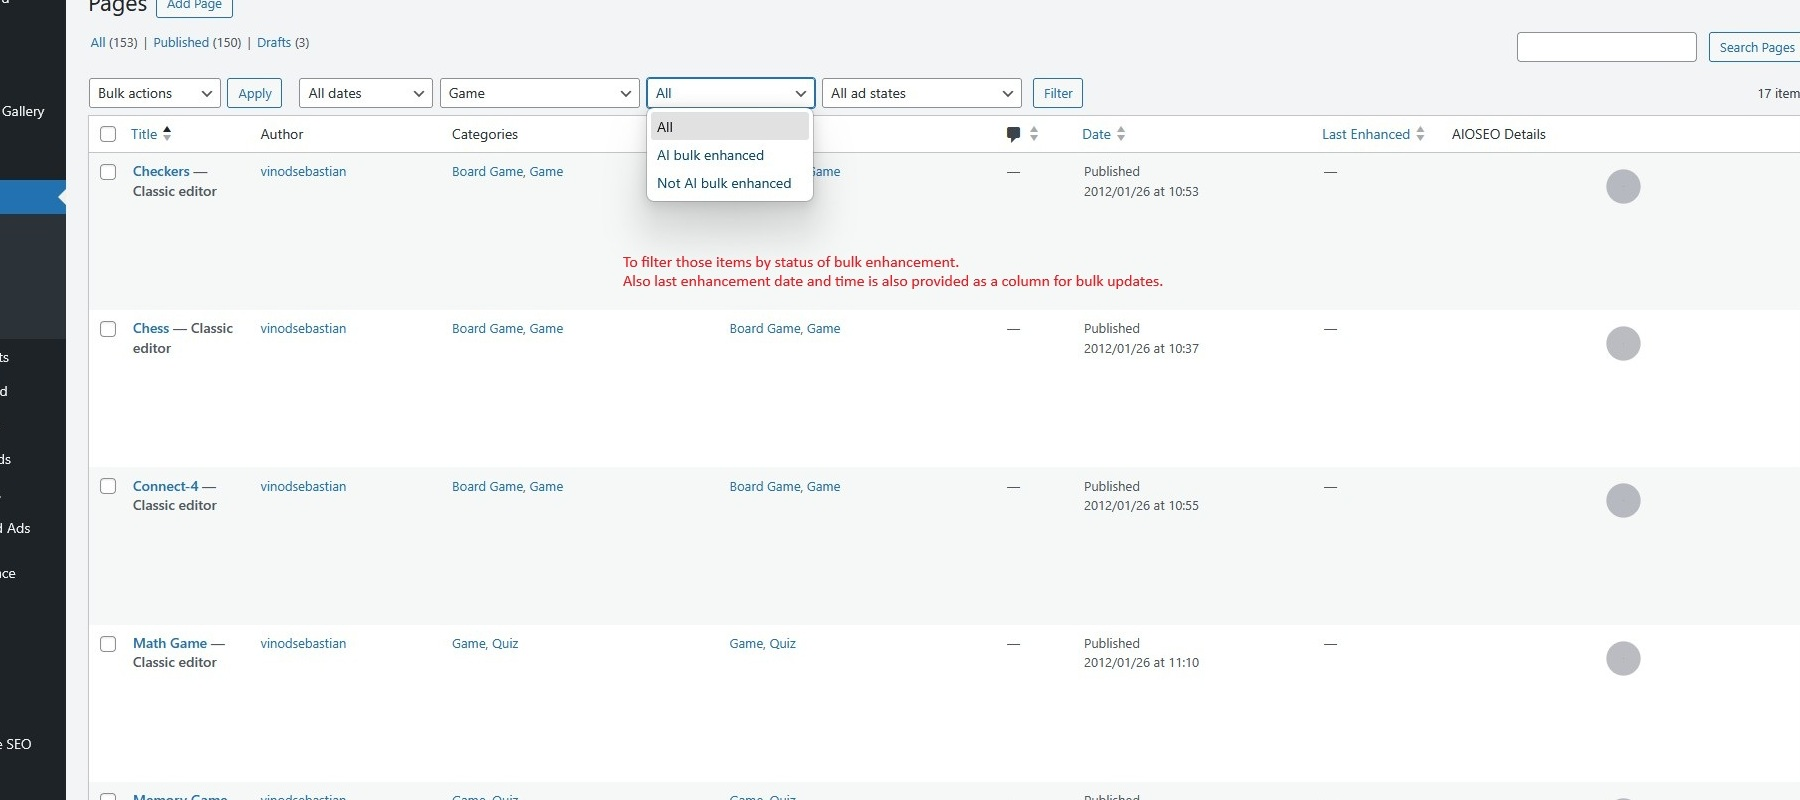1800x800 pixels.
Task: Click the Search Pages text field
Action: [x=1606, y=47]
